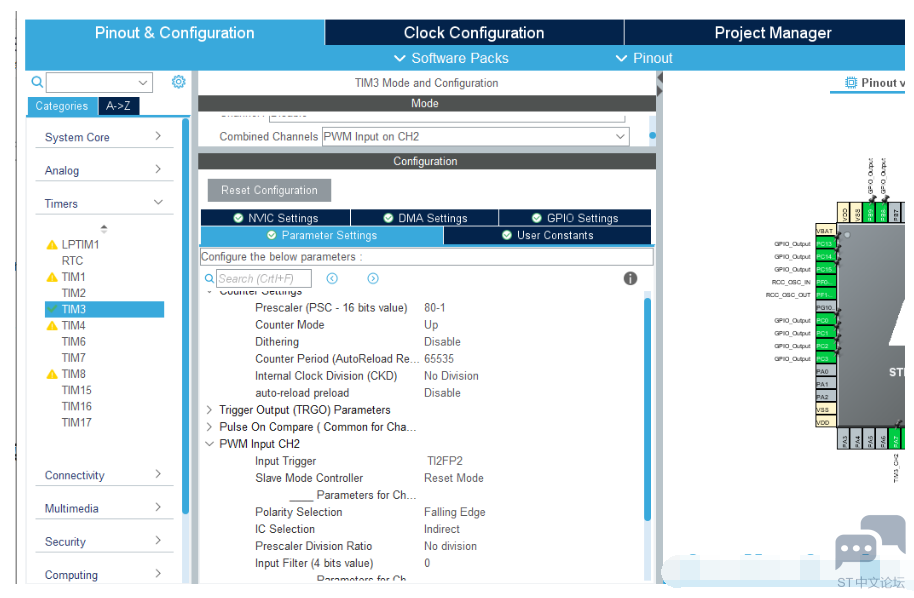Open the category search dropdown box
This screenshot has height=598, width=914.
coord(99,82)
